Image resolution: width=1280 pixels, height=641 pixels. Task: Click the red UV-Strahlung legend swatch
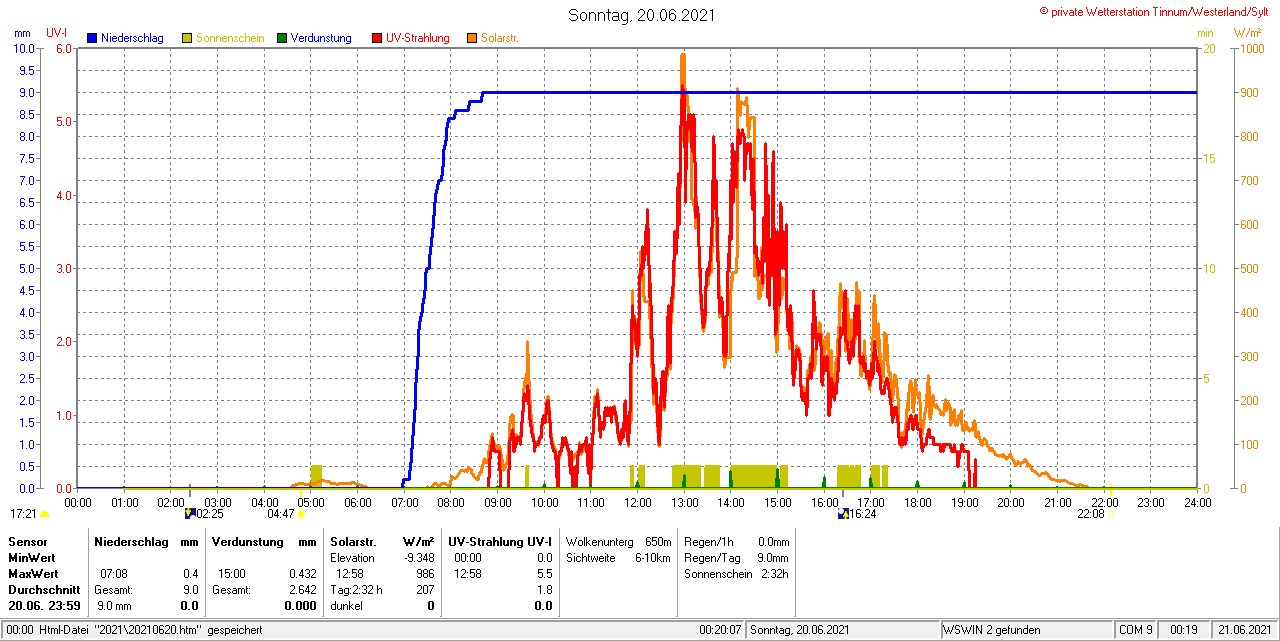pyautogui.click(x=377, y=38)
